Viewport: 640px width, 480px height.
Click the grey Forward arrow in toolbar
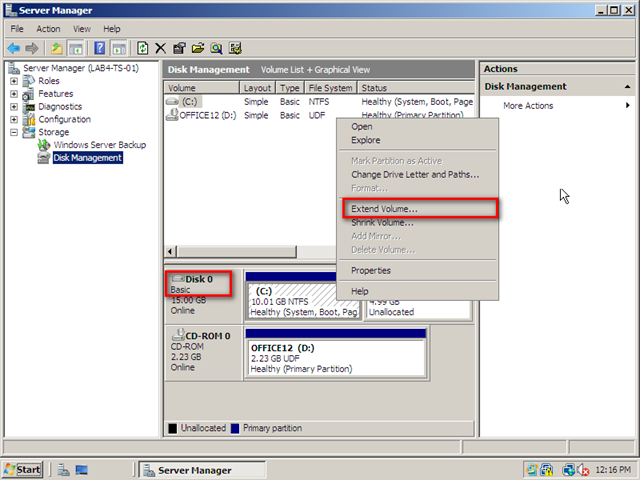tap(32, 49)
